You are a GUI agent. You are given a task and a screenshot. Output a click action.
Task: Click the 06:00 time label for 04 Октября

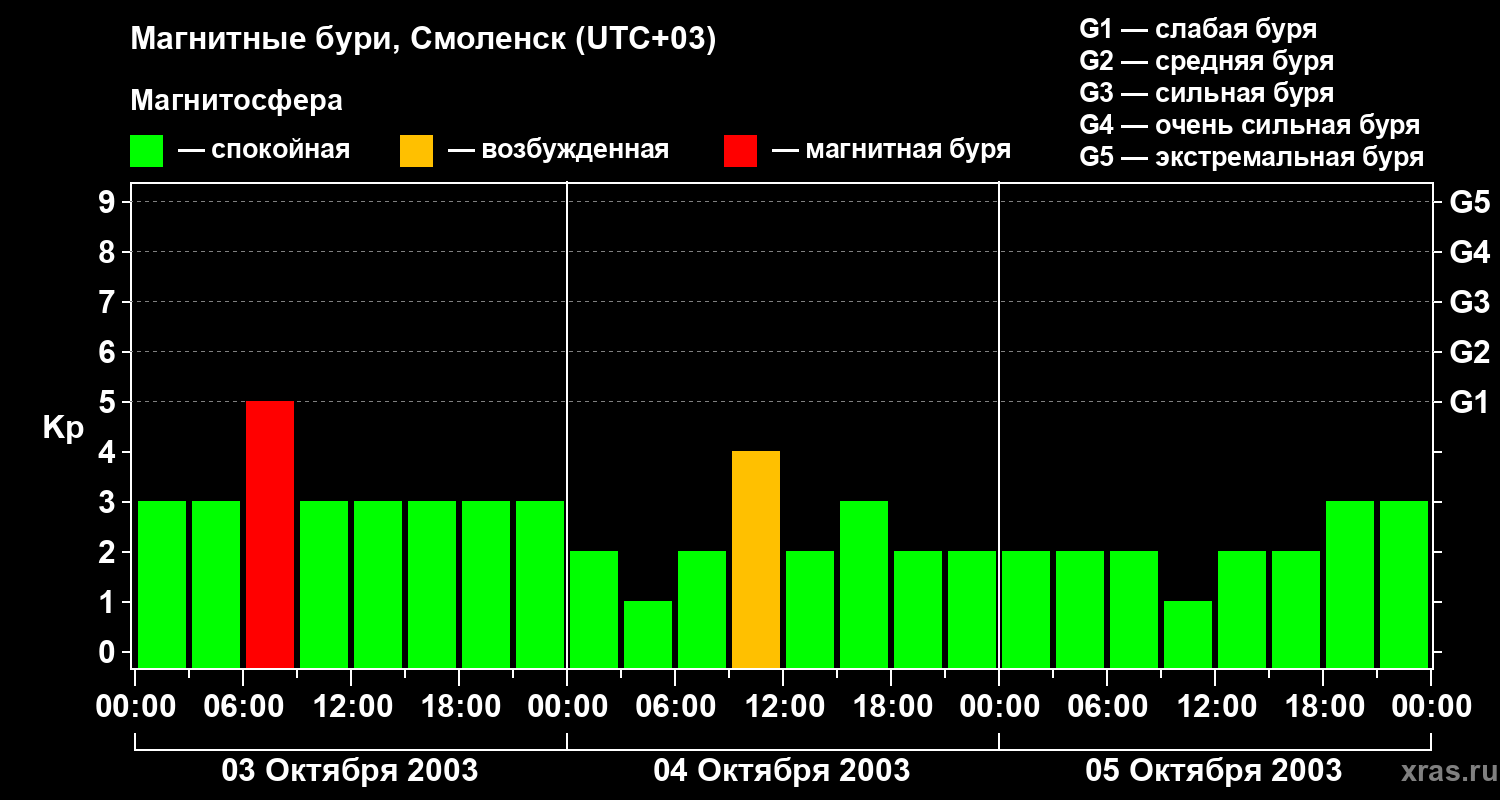675,707
